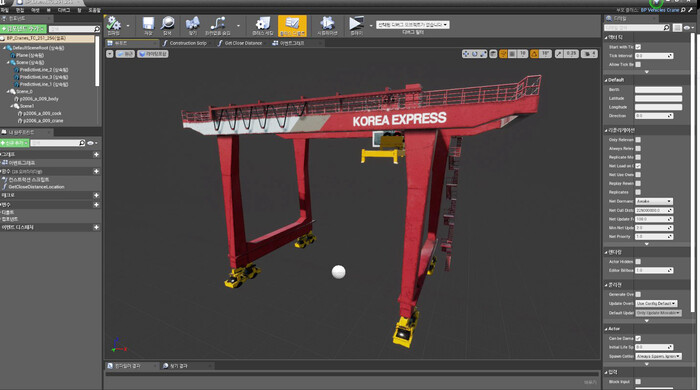The height and width of the screenshot is (390, 700).
Task: Select the translate gizmo tool in viewport
Action: [x=466, y=54]
